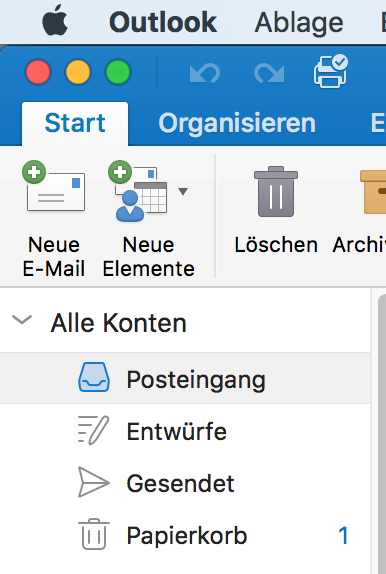Open the Neue Elemente dropdown arrow
386x574 pixels.
(x=183, y=191)
